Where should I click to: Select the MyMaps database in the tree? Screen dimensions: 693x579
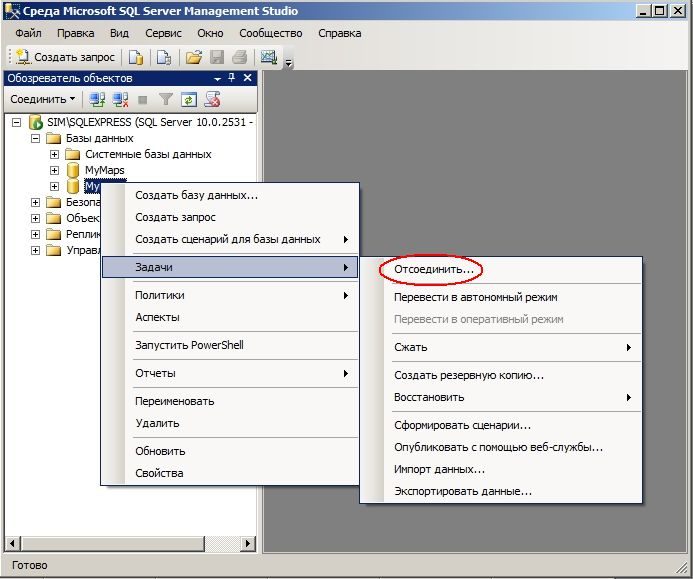click(105, 170)
